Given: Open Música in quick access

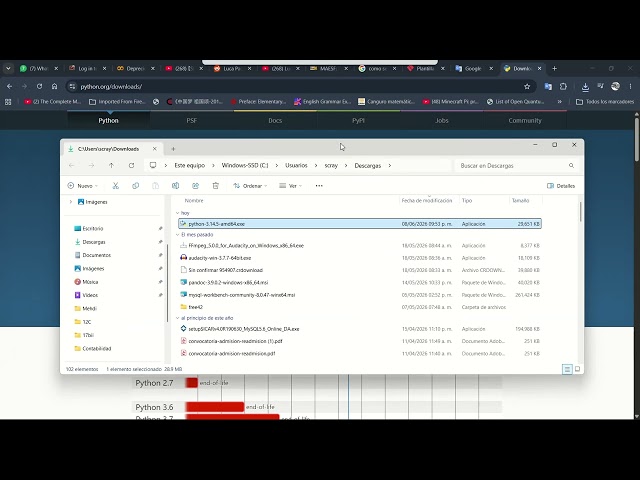Looking at the screenshot, I should point(90,282).
